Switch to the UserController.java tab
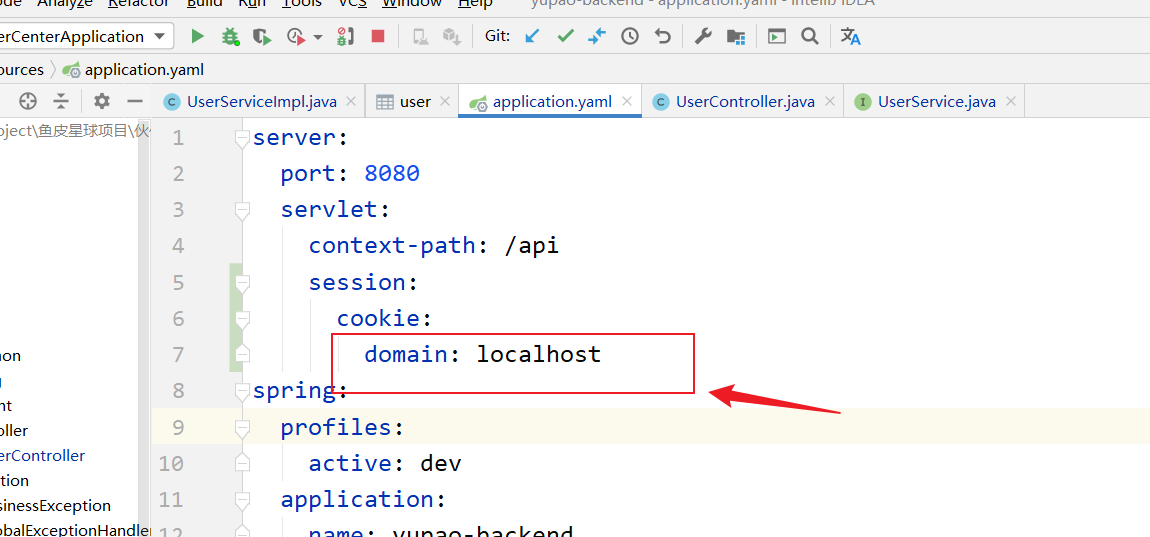This screenshot has height=537, width=1150. click(744, 102)
